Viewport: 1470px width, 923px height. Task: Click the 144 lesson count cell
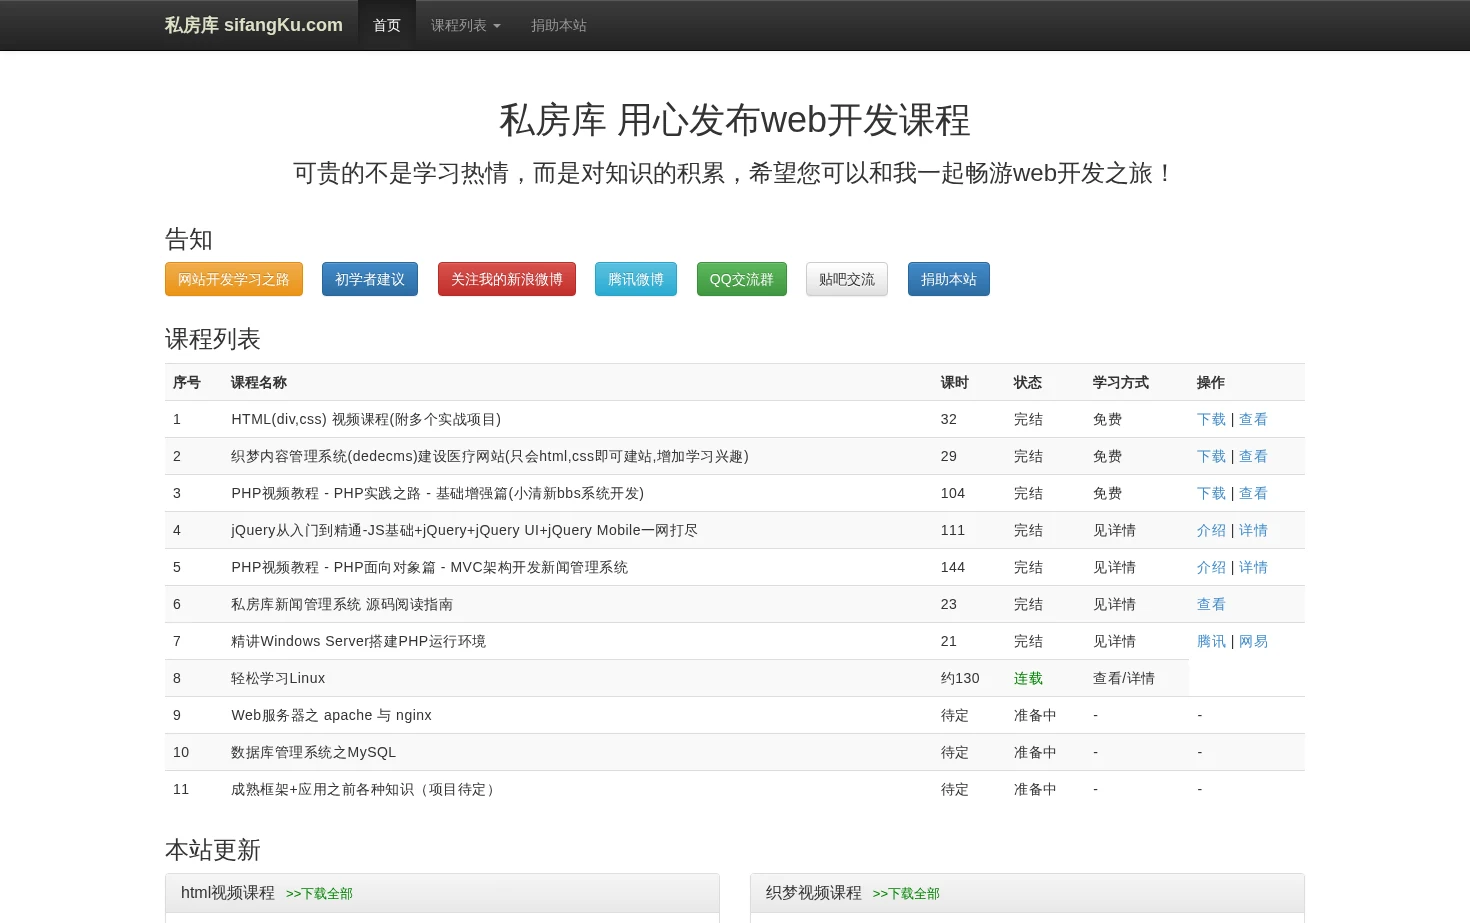point(953,567)
